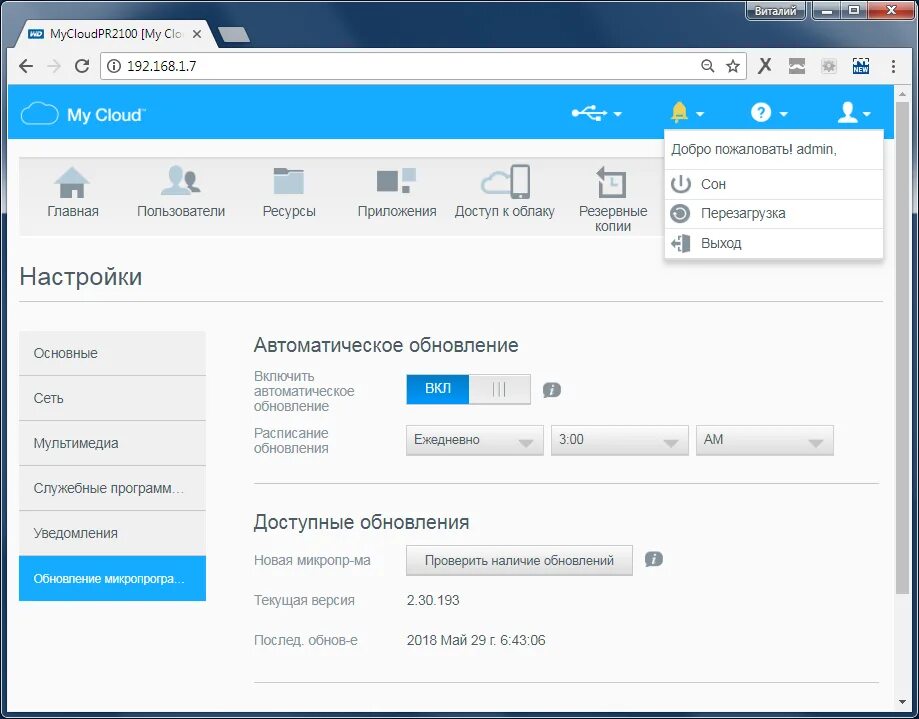Open the Уведомления settings tab
This screenshot has width=919, height=719.
pyautogui.click(x=113, y=533)
